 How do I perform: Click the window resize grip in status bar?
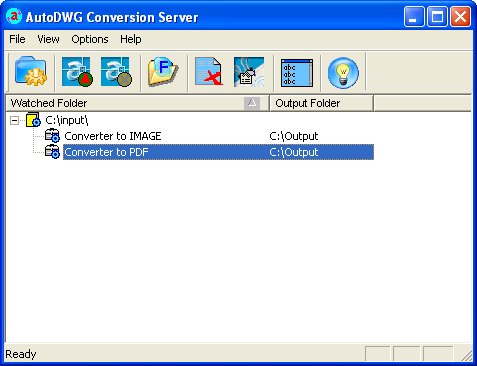coord(466,355)
